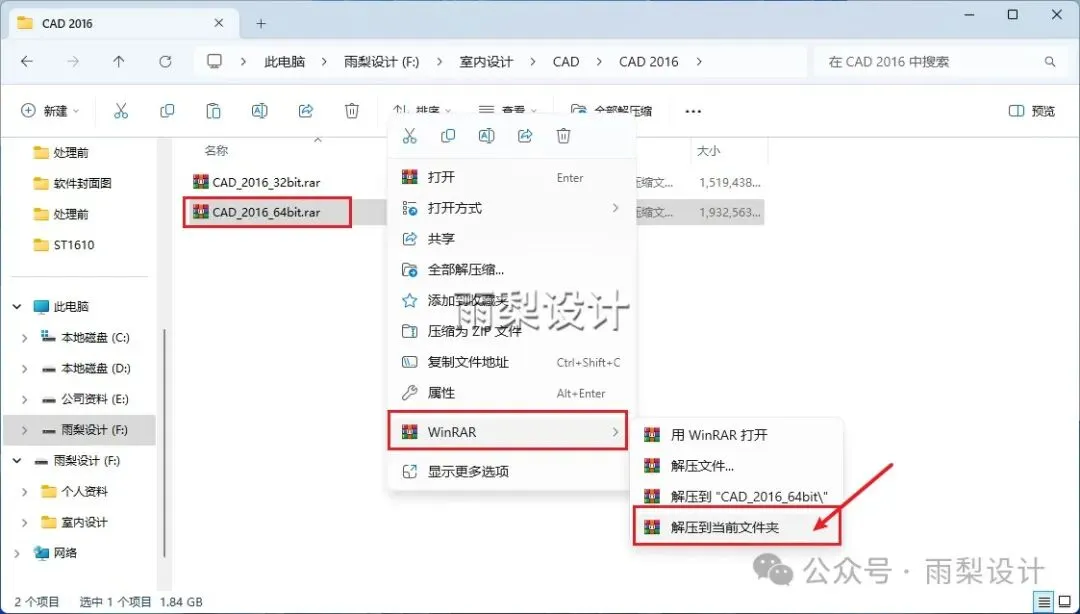This screenshot has width=1080, height=614.
Task: Expand 公司资料 (E:) in navigation tree
Action: click(25, 400)
